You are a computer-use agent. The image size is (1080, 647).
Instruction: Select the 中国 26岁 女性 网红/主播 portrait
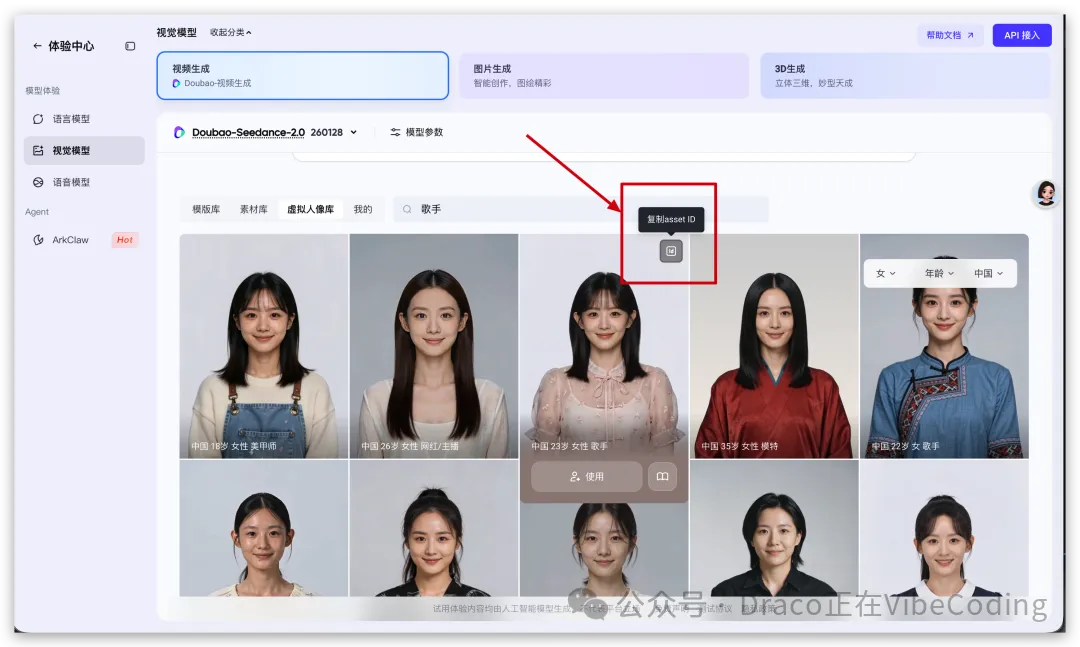(434, 346)
